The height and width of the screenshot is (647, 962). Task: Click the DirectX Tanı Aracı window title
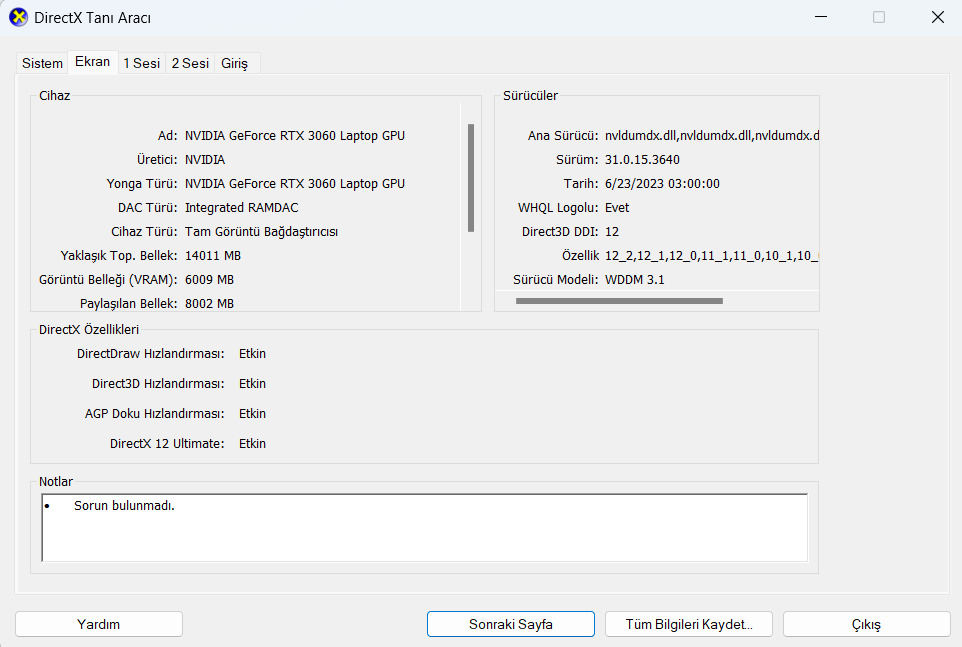click(93, 18)
